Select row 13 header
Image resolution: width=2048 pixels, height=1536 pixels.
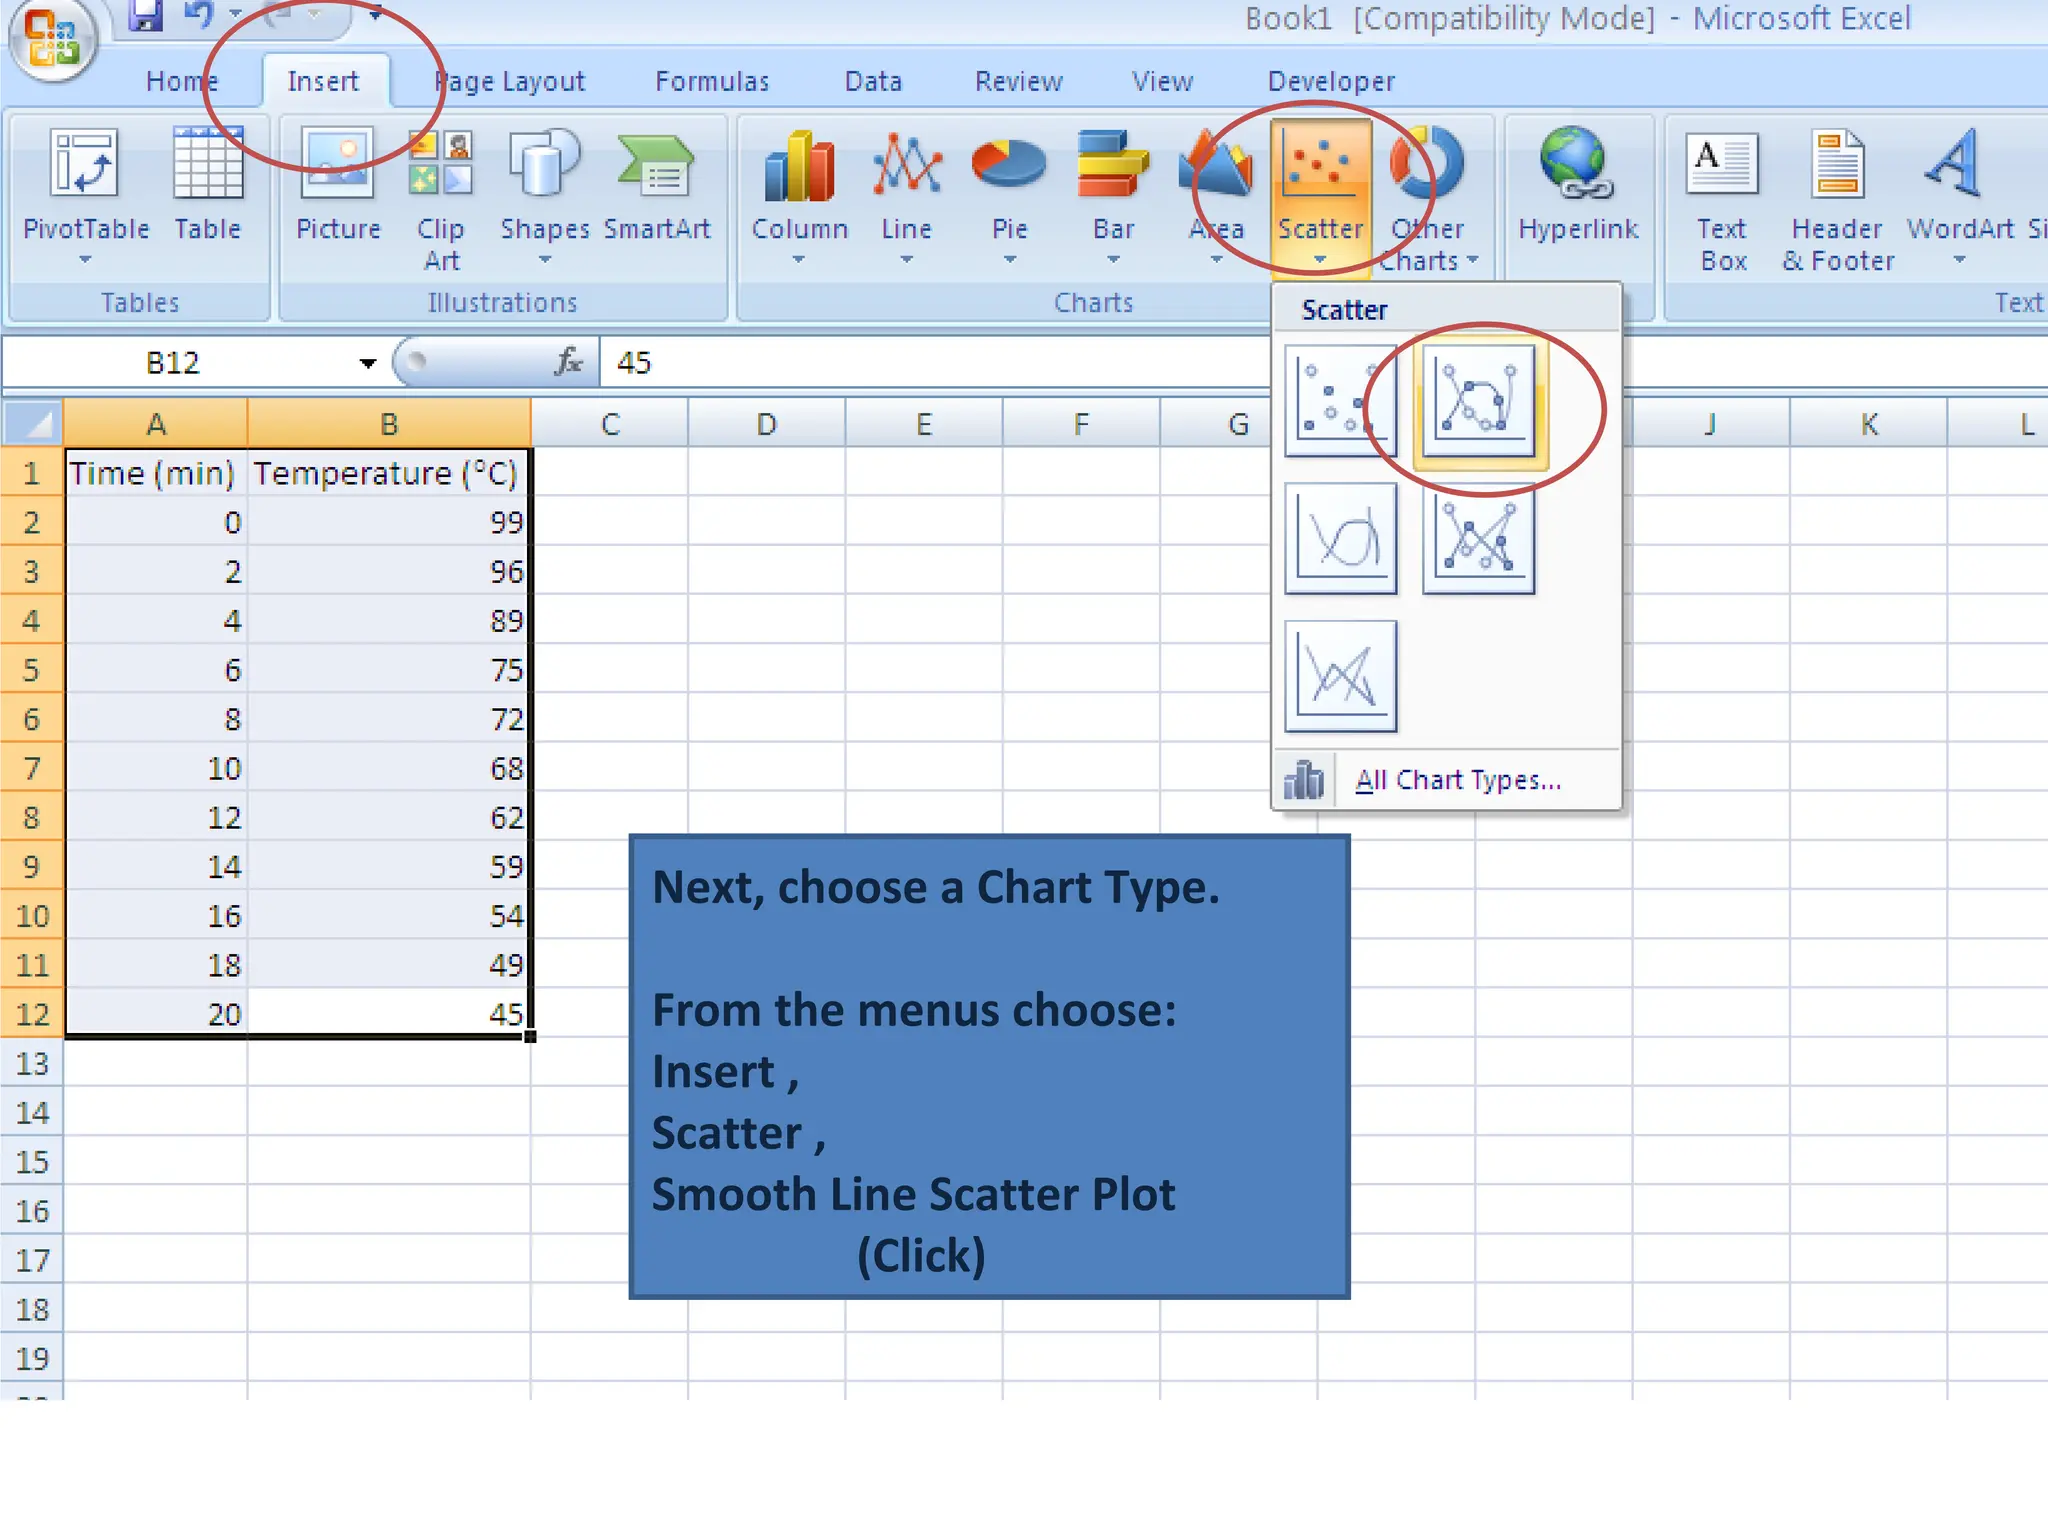32,1063
